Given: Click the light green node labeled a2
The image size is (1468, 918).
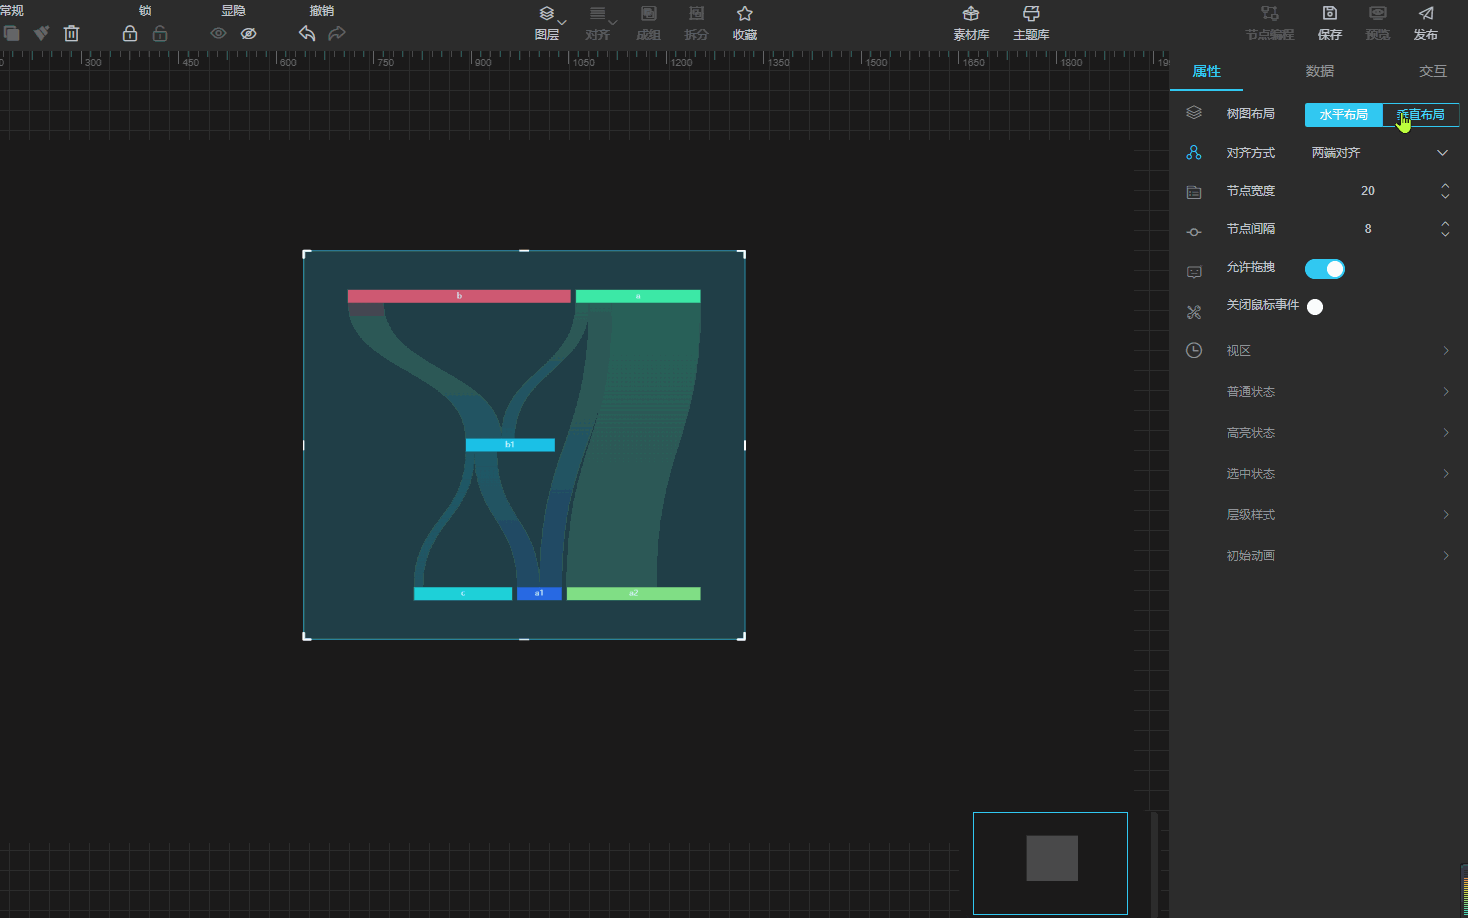Looking at the screenshot, I should click(x=634, y=594).
